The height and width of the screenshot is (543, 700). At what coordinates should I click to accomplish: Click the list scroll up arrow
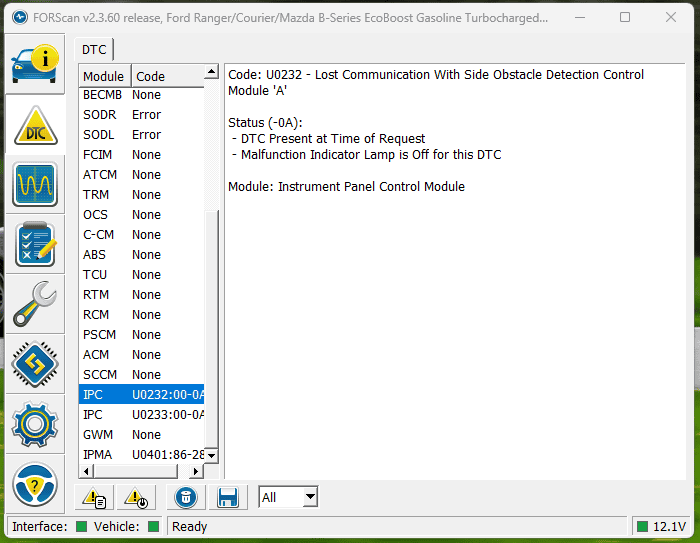[212, 72]
